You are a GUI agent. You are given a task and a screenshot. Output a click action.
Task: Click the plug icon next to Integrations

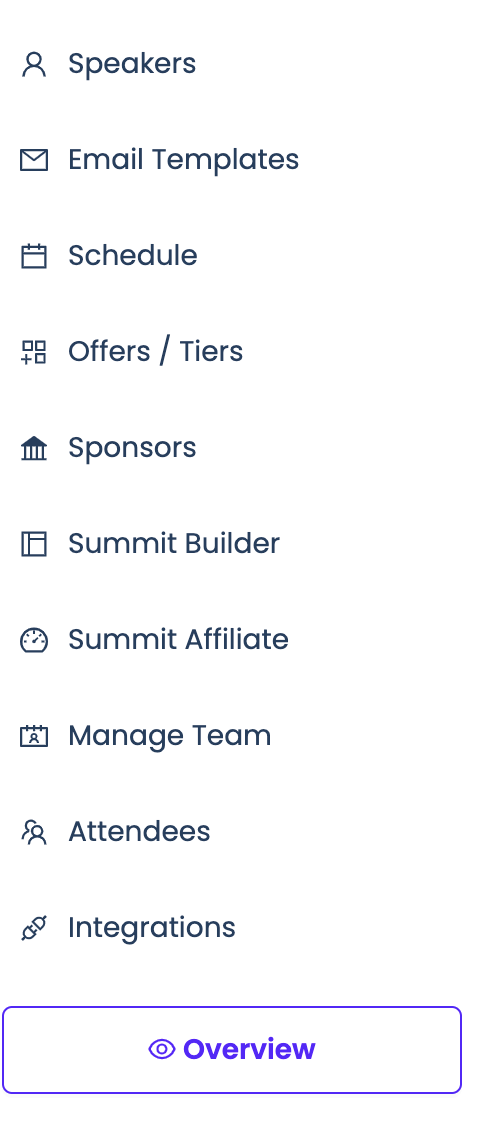coord(34,928)
